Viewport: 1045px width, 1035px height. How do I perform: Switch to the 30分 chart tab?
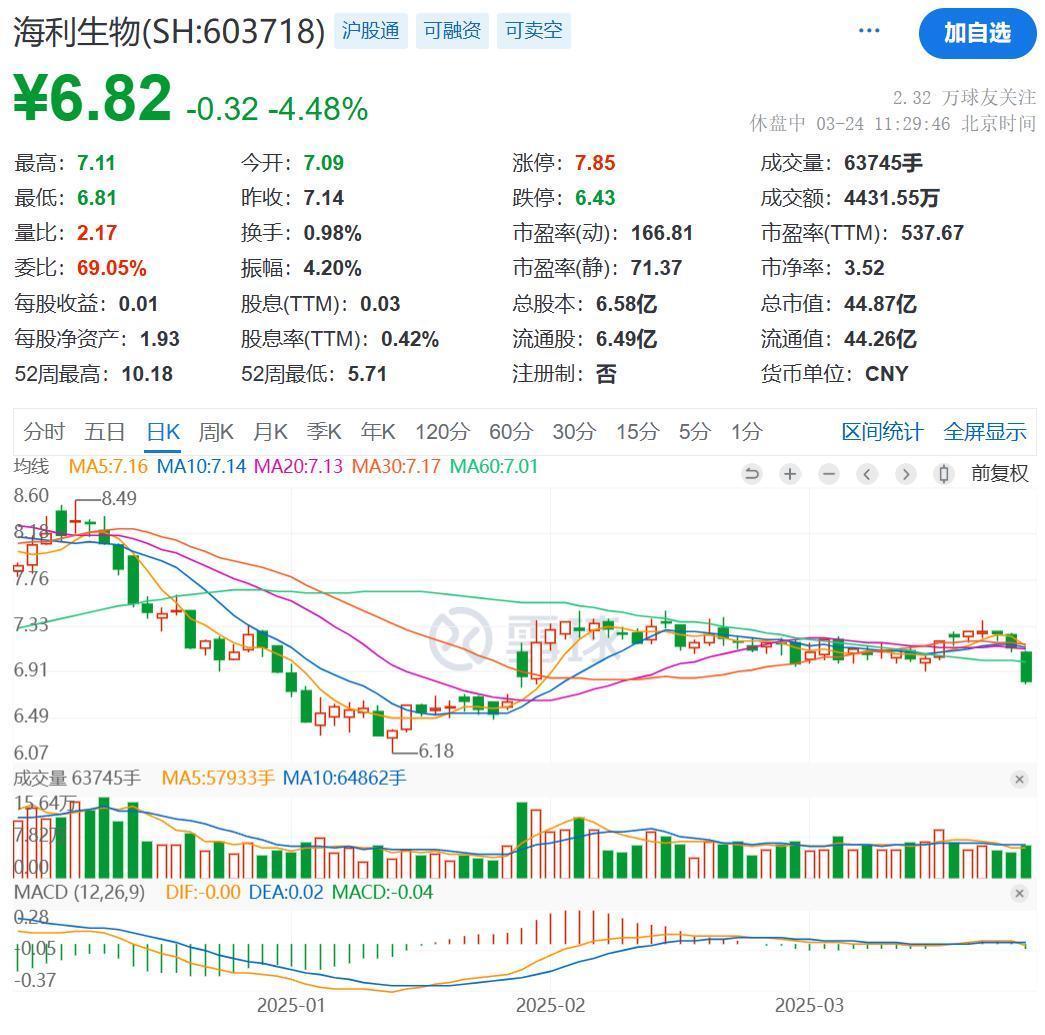point(574,432)
